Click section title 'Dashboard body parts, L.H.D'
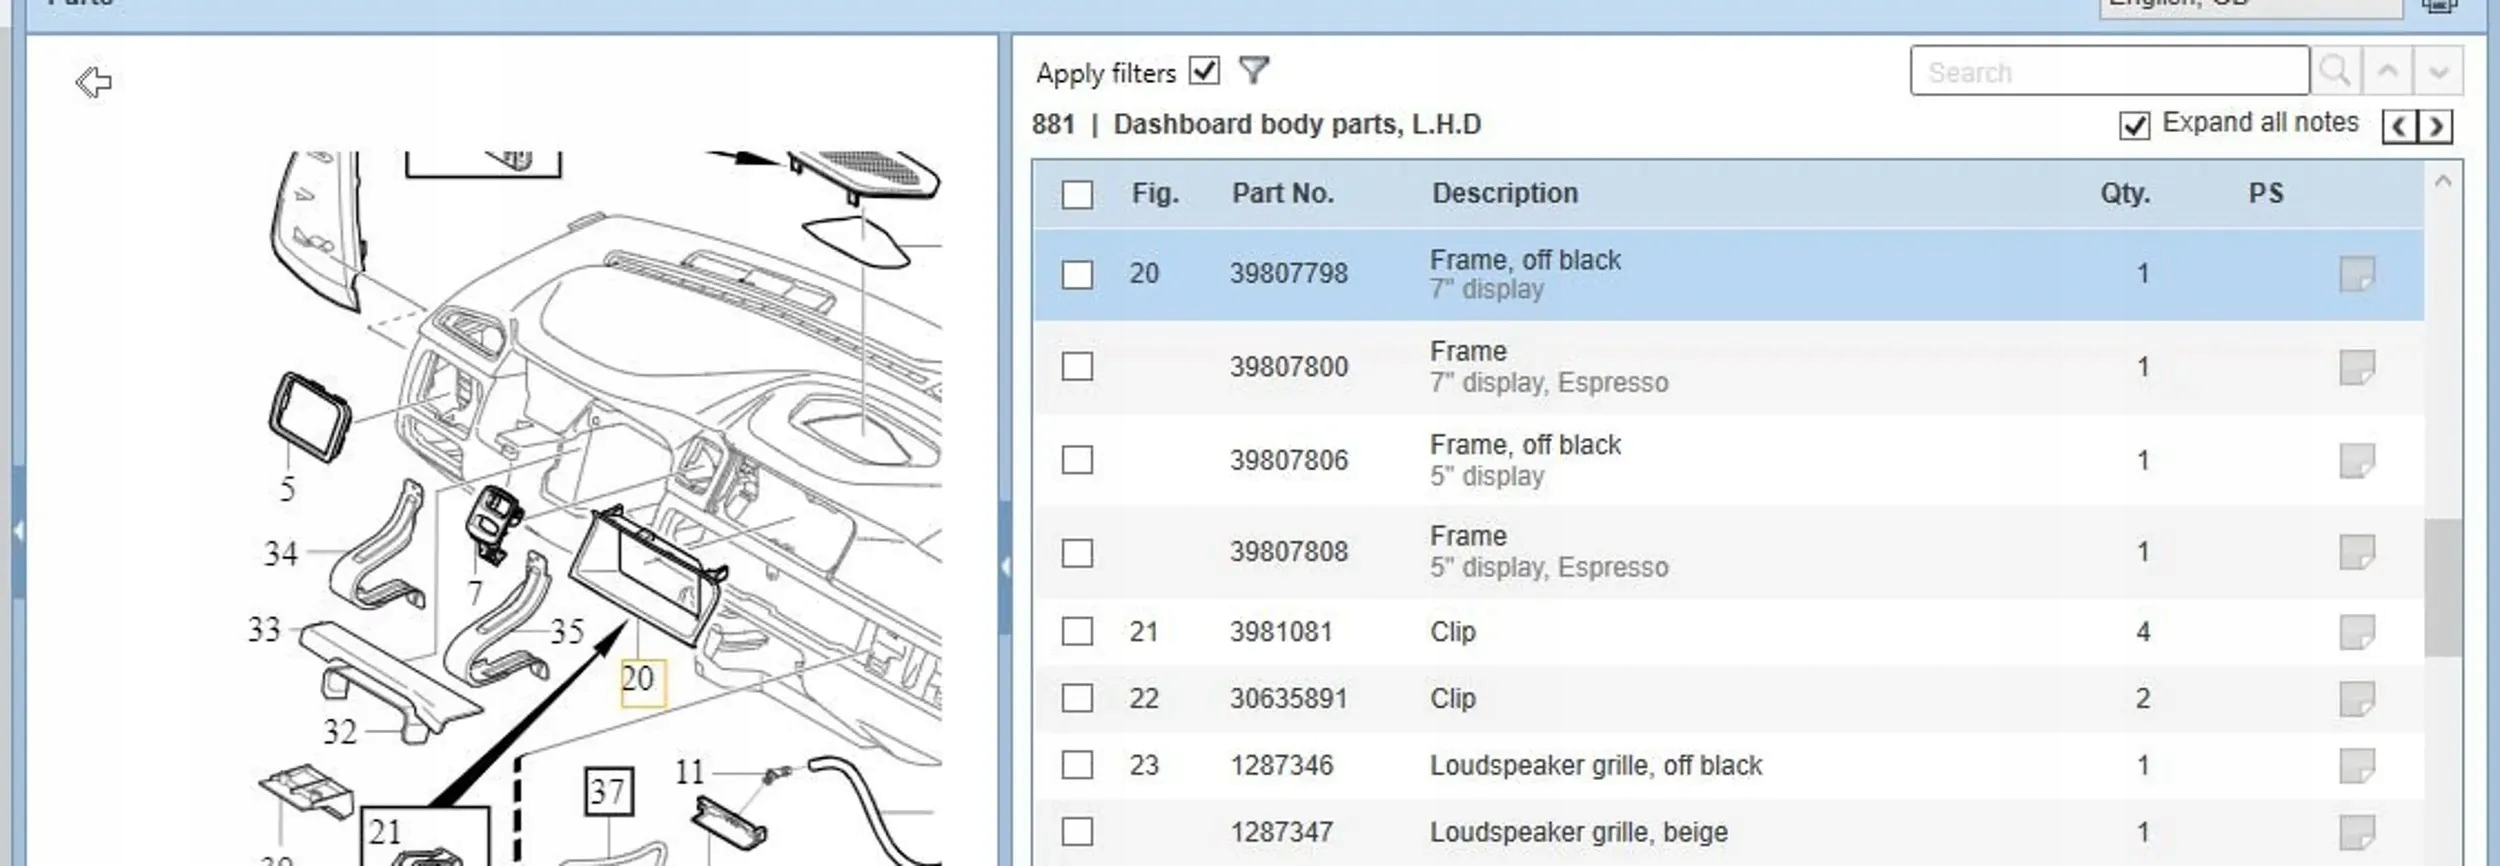The height and width of the screenshot is (866, 2500). 1297,125
